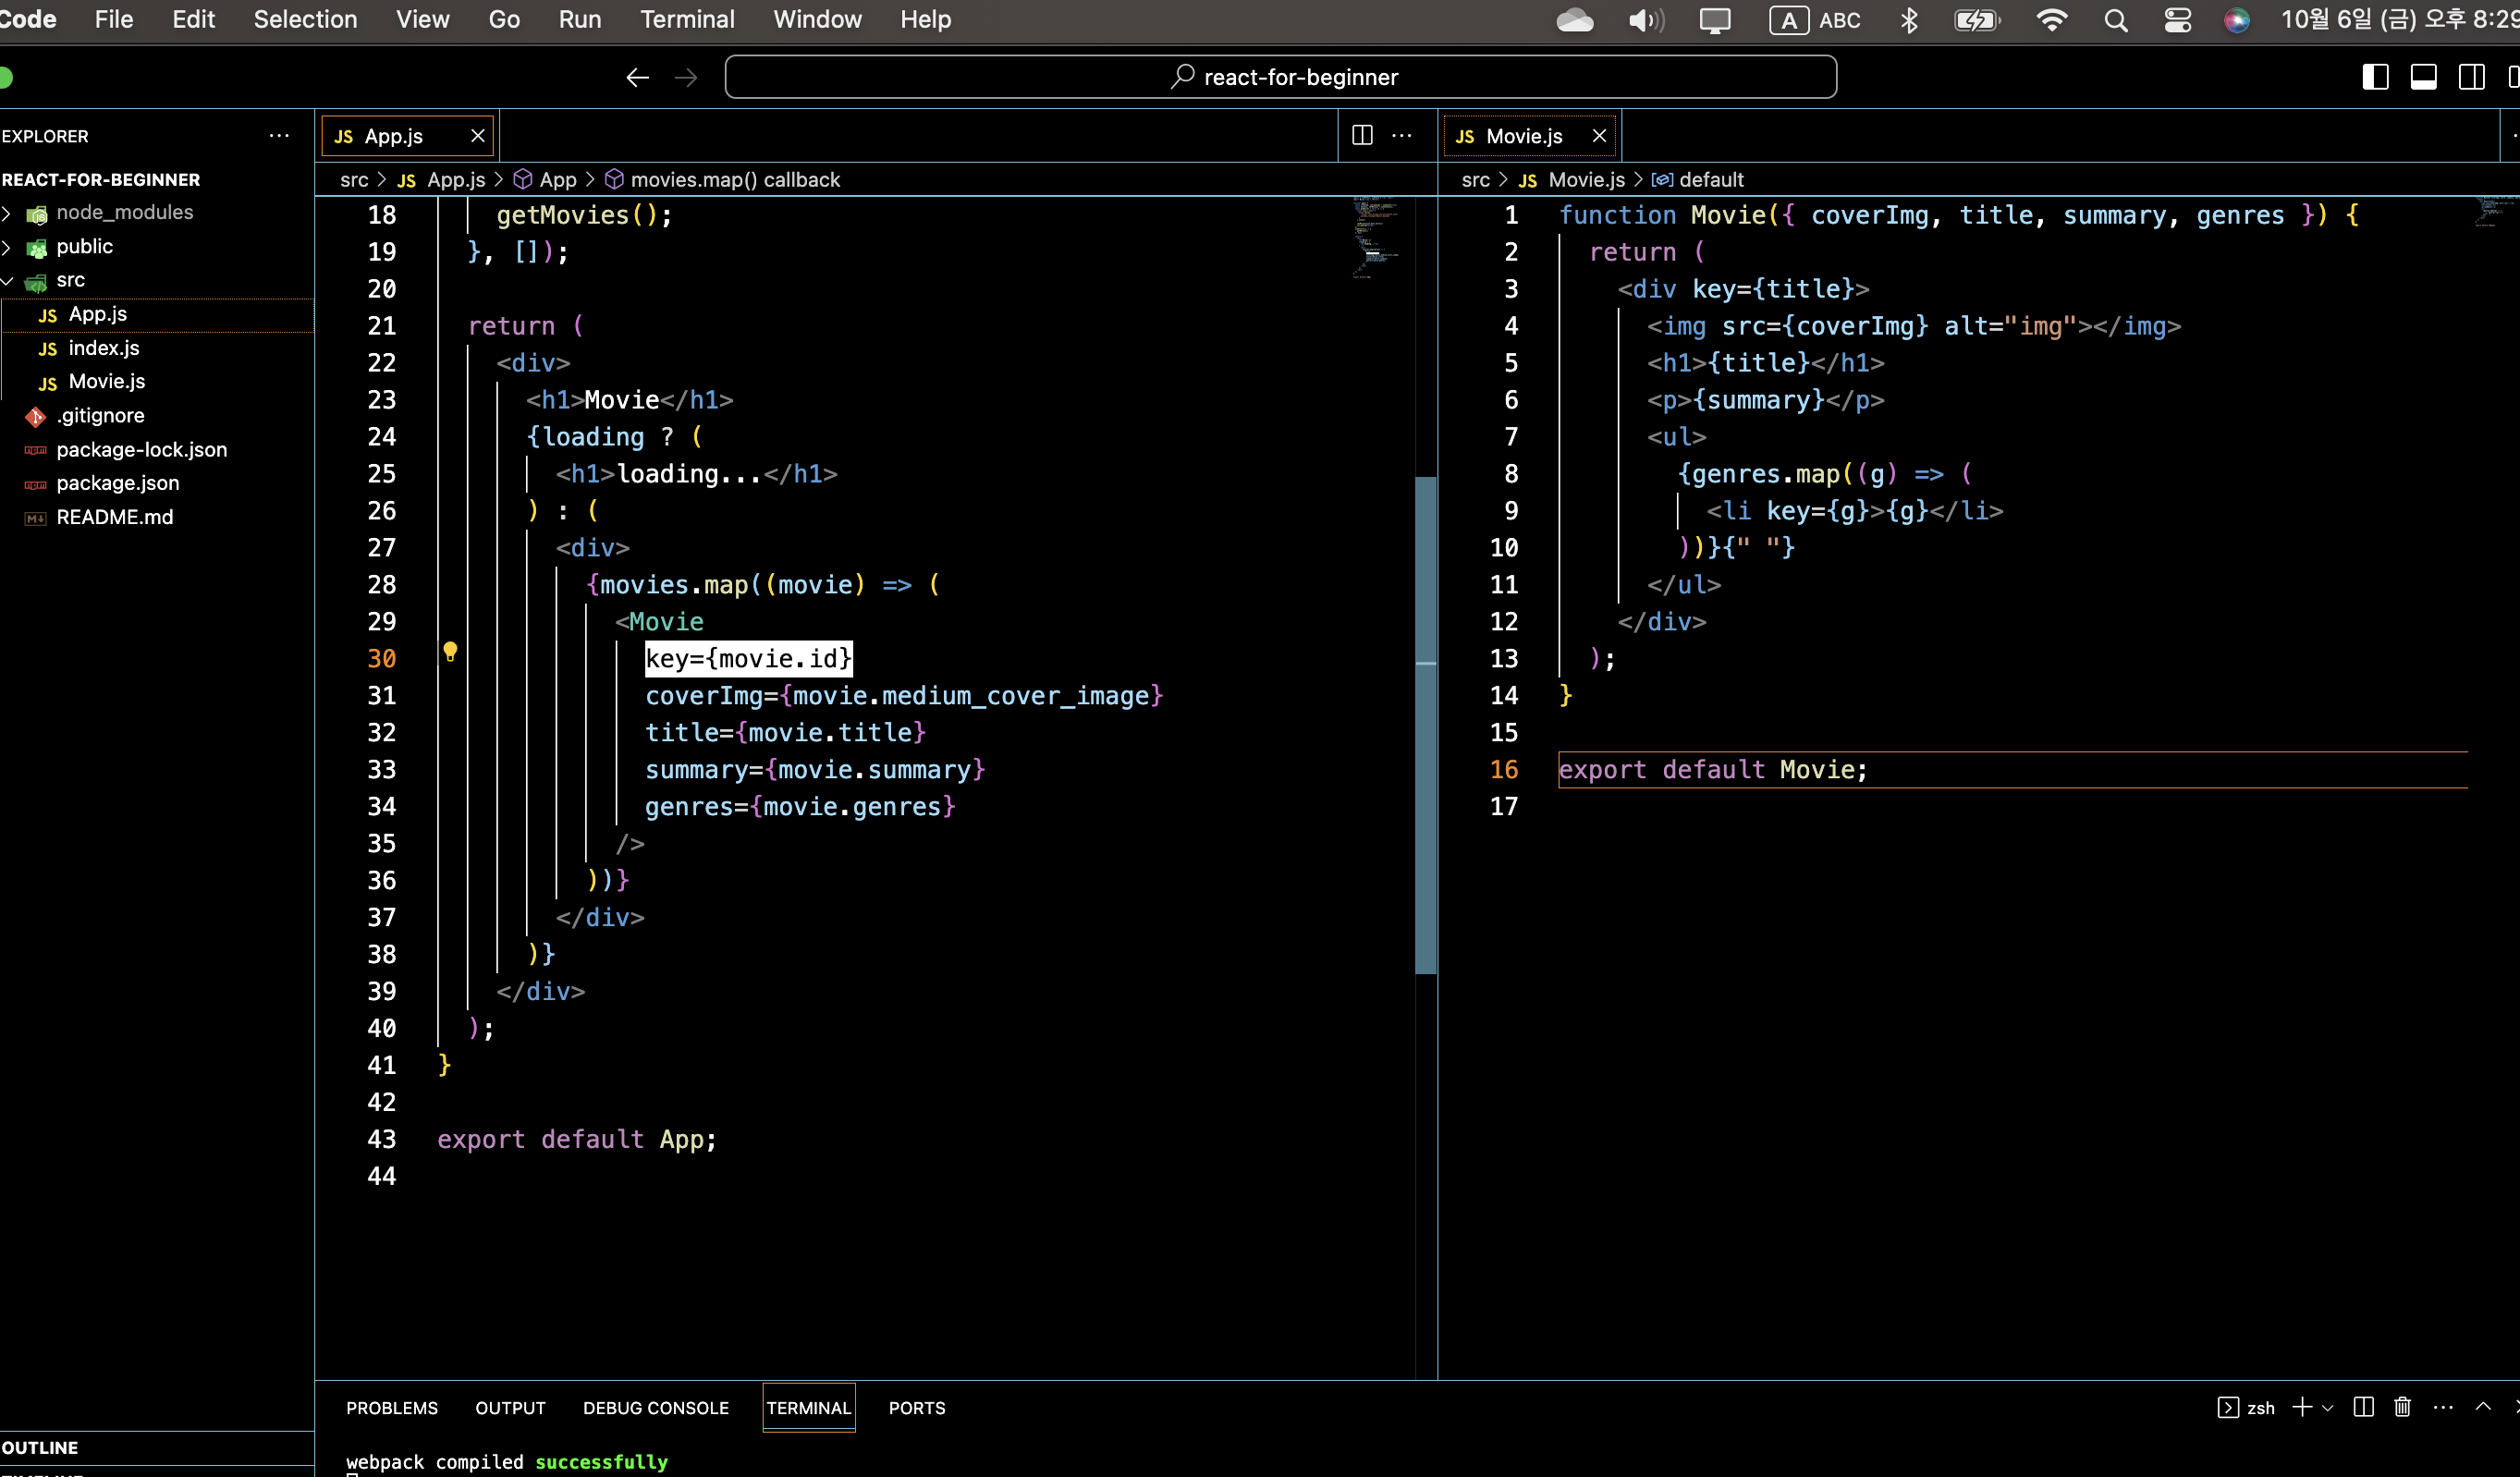Click the split editor right icon
Image resolution: width=2520 pixels, height=1477 pixels.
point(1362,135)
